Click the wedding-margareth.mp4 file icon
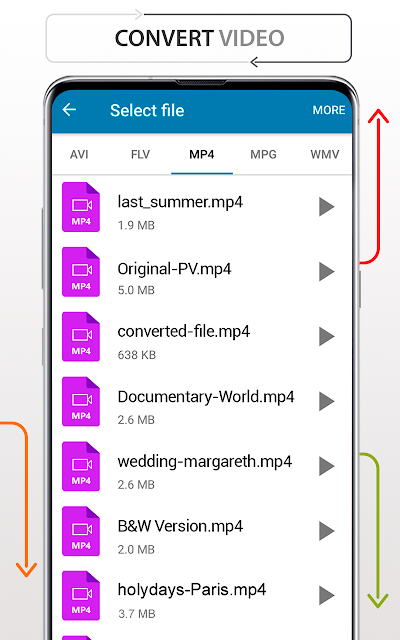This screenshot has height=640, width=400. [x=81, y=467]
